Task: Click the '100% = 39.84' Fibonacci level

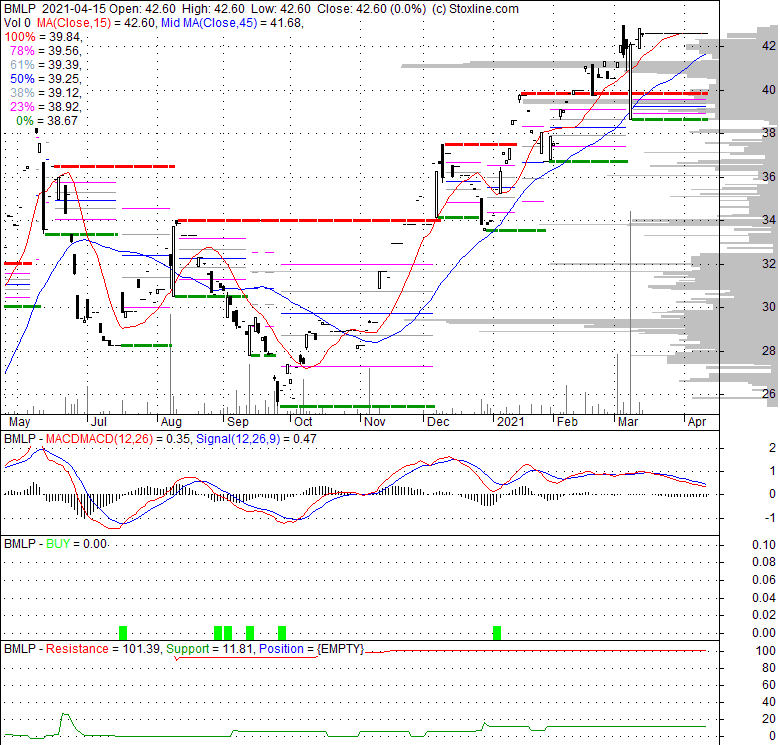Action: click(x=42, y=37)
